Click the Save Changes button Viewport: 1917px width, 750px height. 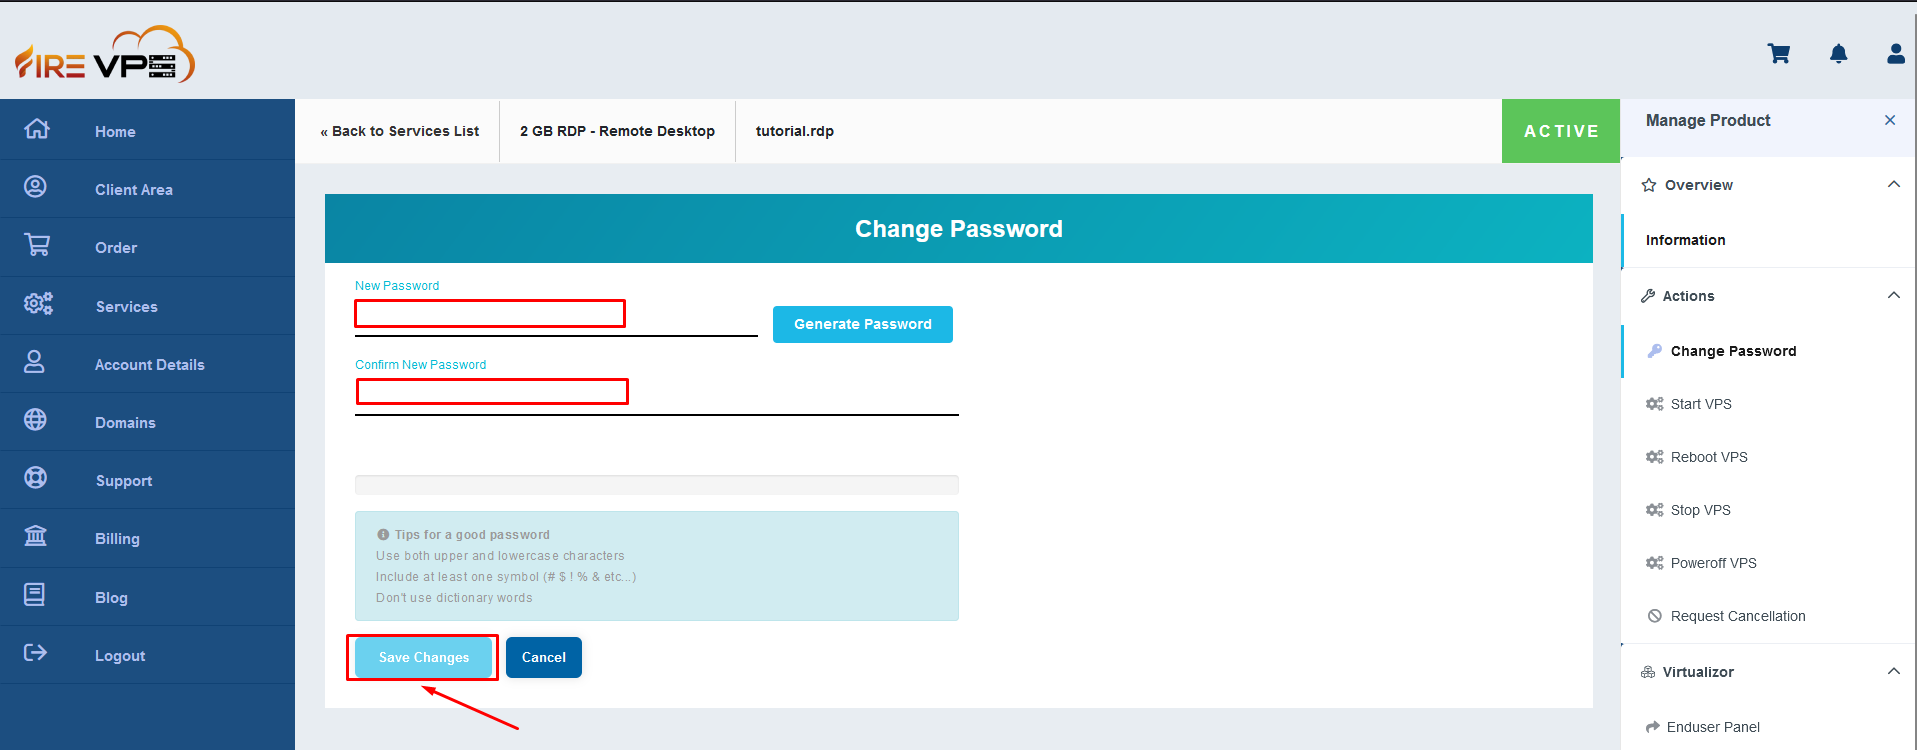pyautogui.click(x=424, y=657)
